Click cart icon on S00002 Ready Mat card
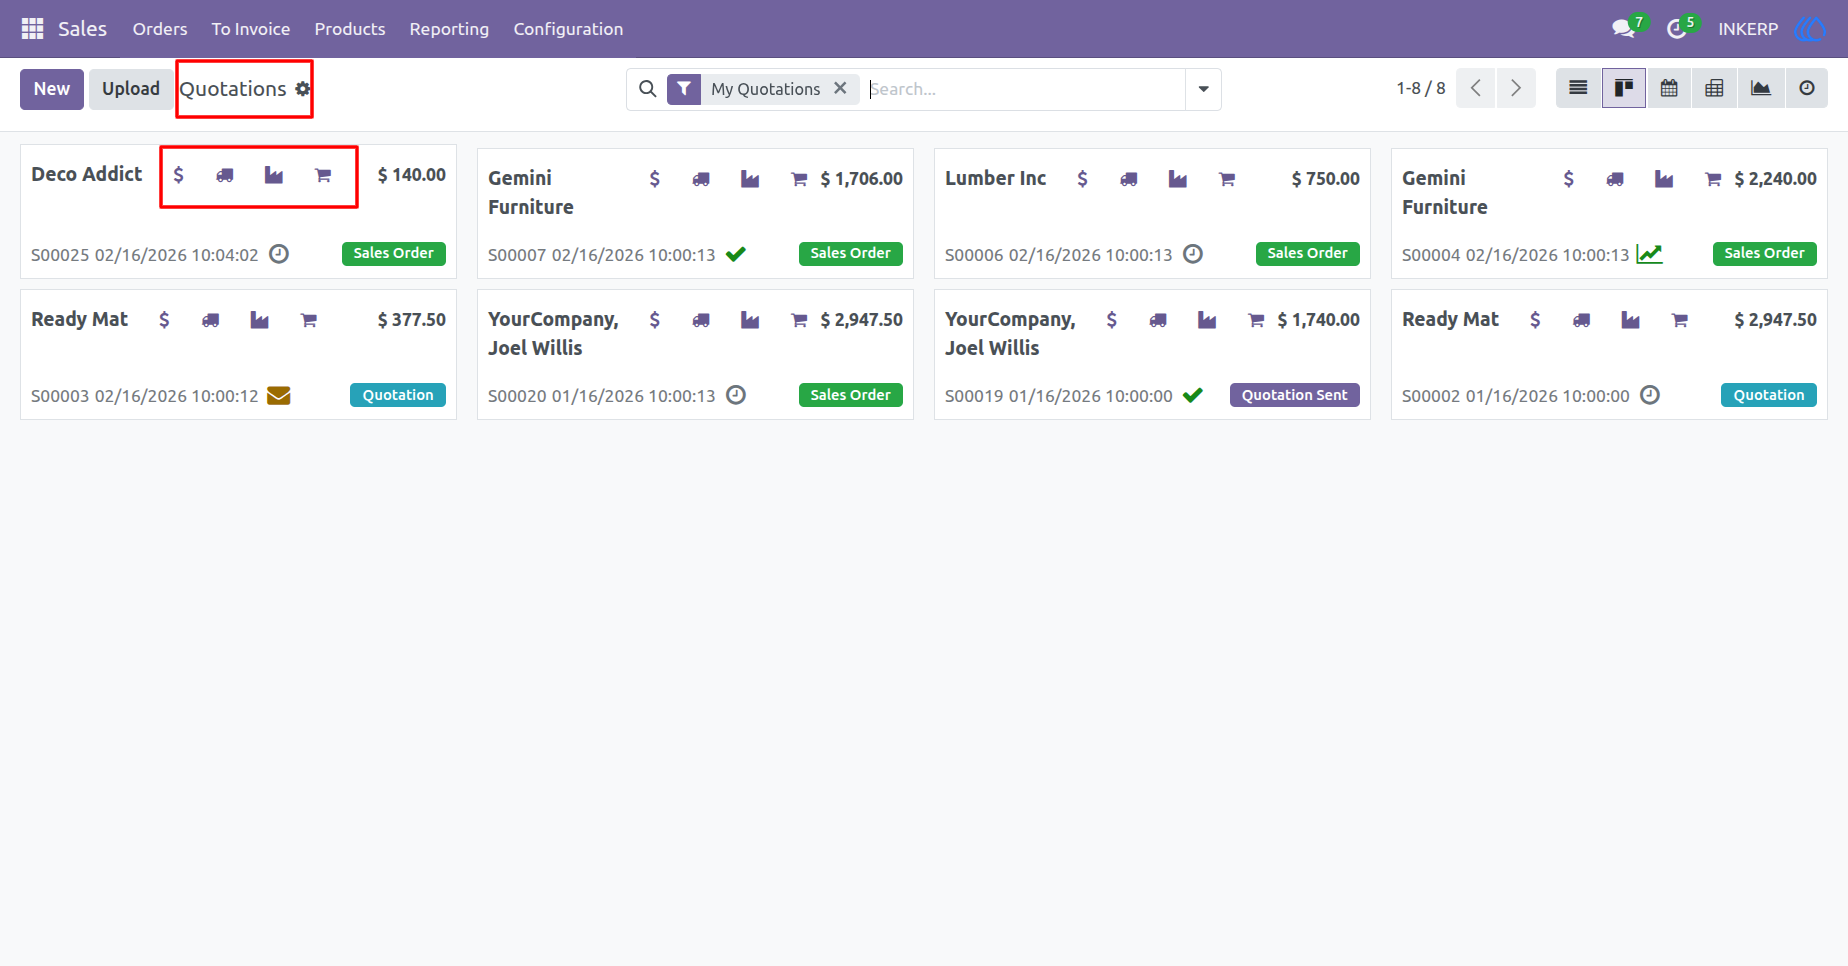The width and height of the screenshot is (1848, 966). coord(1680,320)
